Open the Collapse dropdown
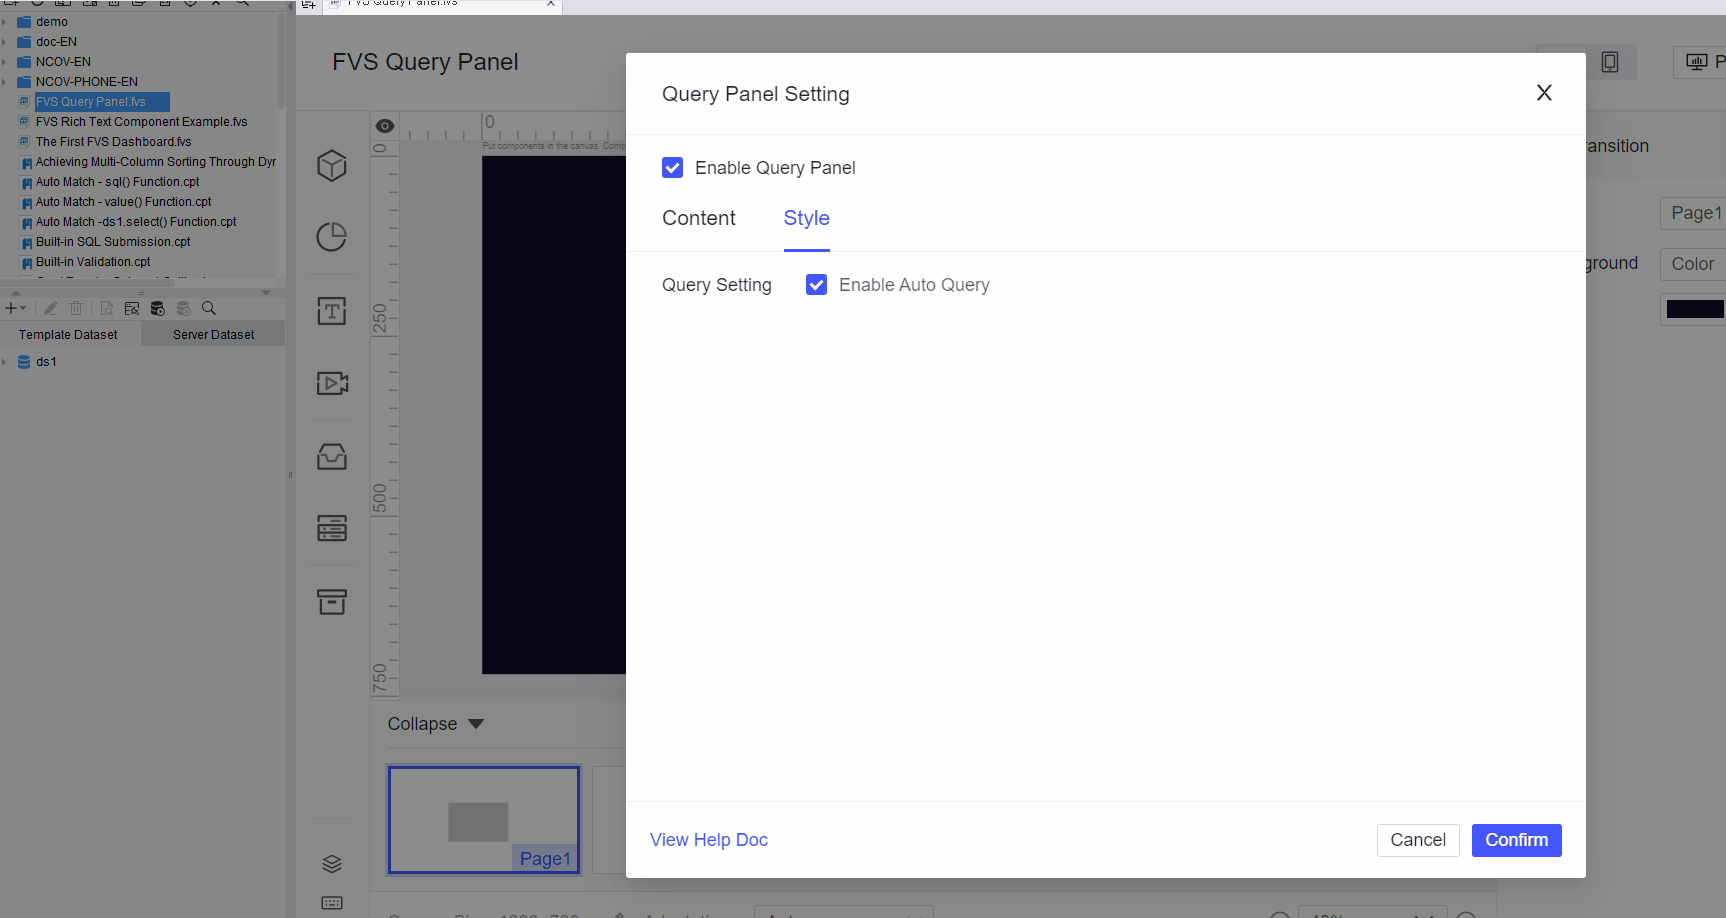 point(435,723)
